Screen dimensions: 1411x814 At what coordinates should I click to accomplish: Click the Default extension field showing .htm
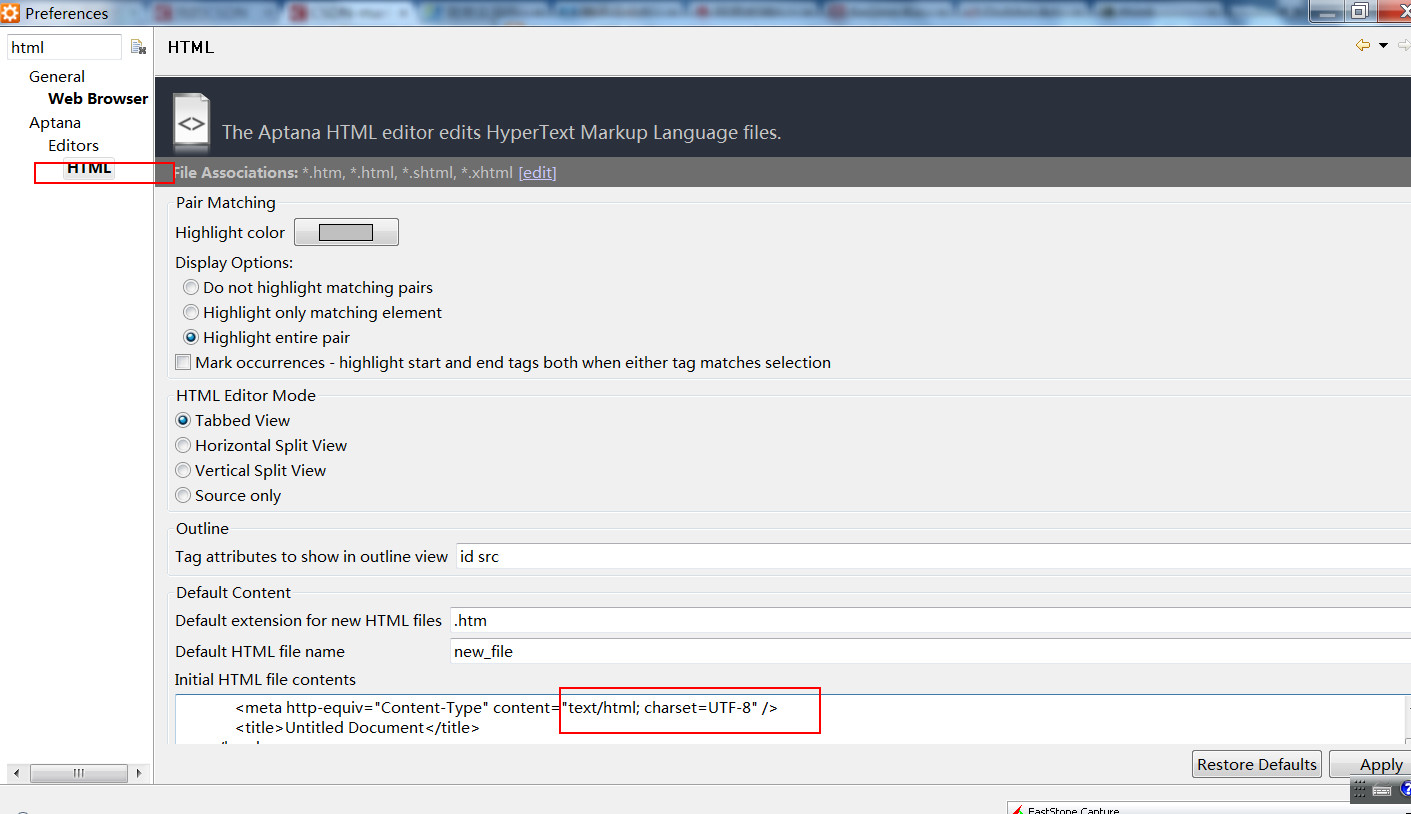click(x=930, y=620)
